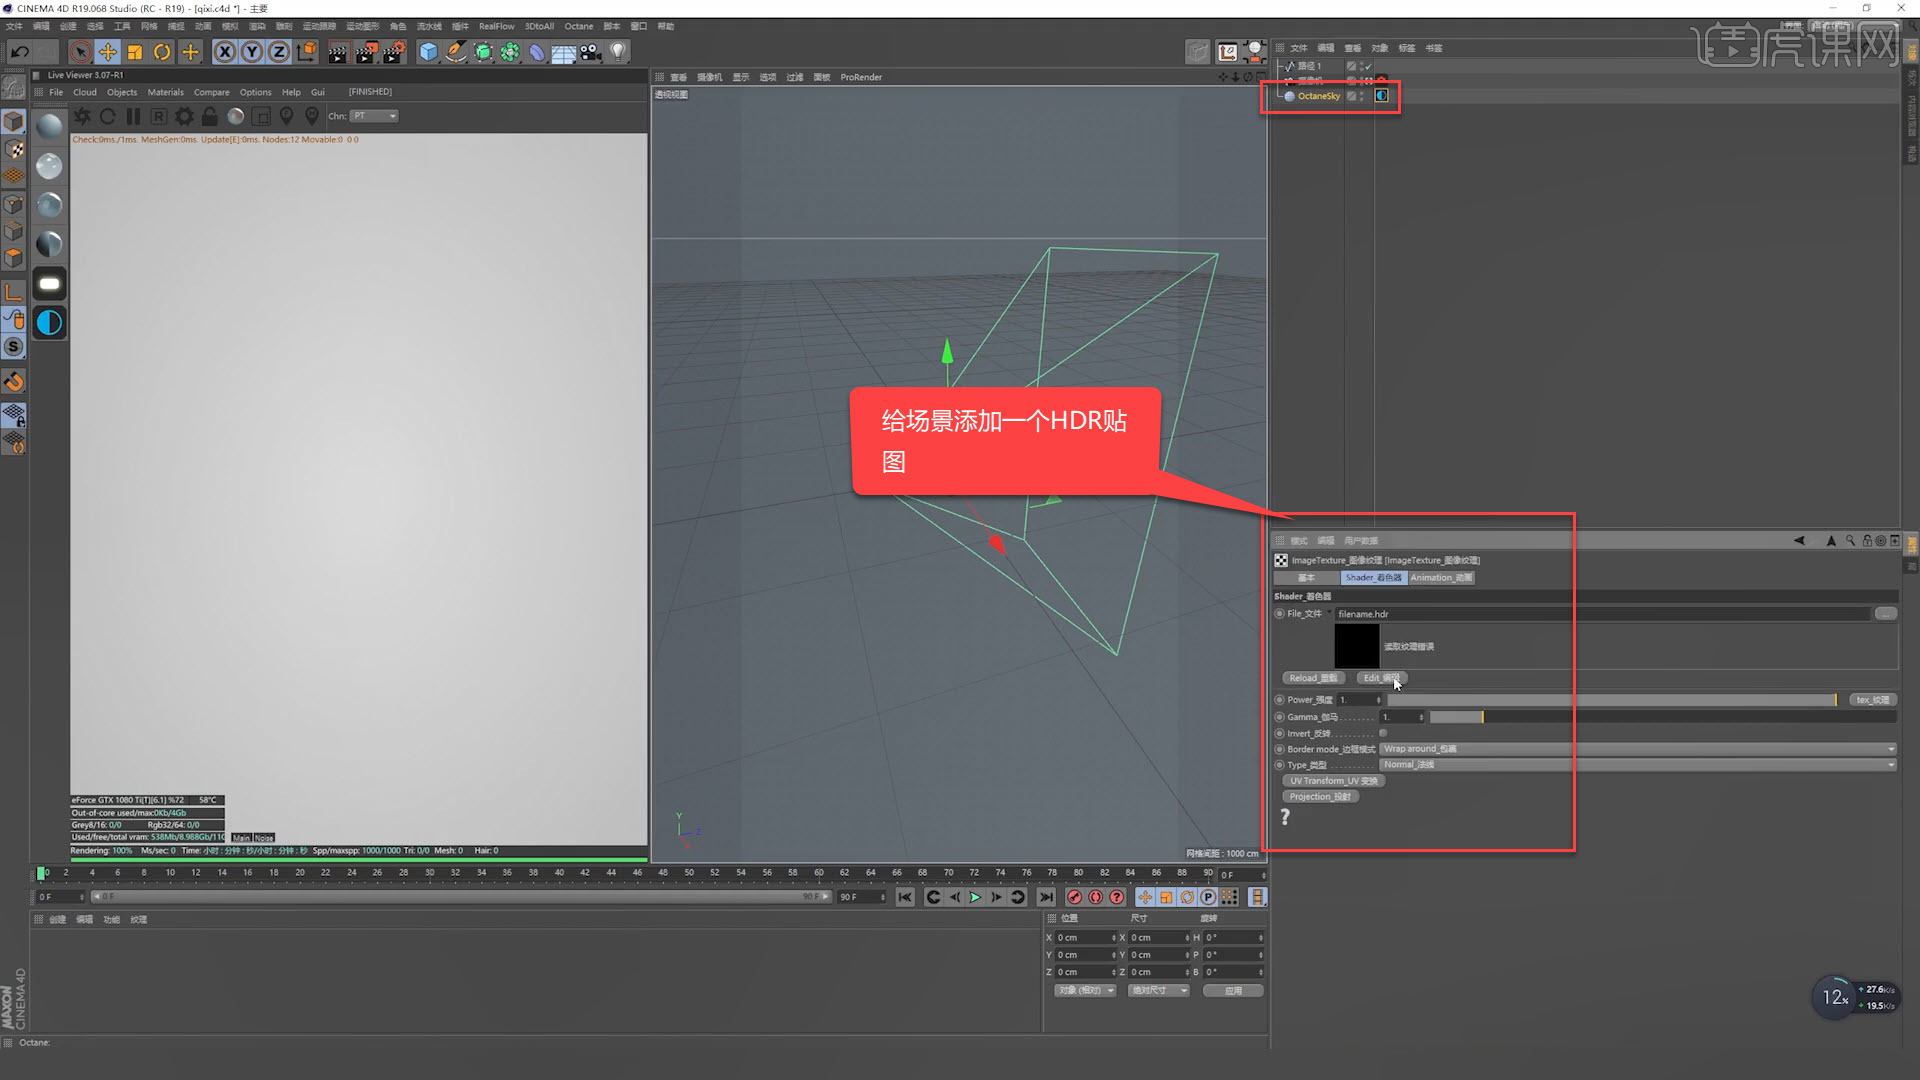Viewport: 1920px width, 1080px height.
Task: Open Live Viewer settings gear
Action: pos(184,116)
